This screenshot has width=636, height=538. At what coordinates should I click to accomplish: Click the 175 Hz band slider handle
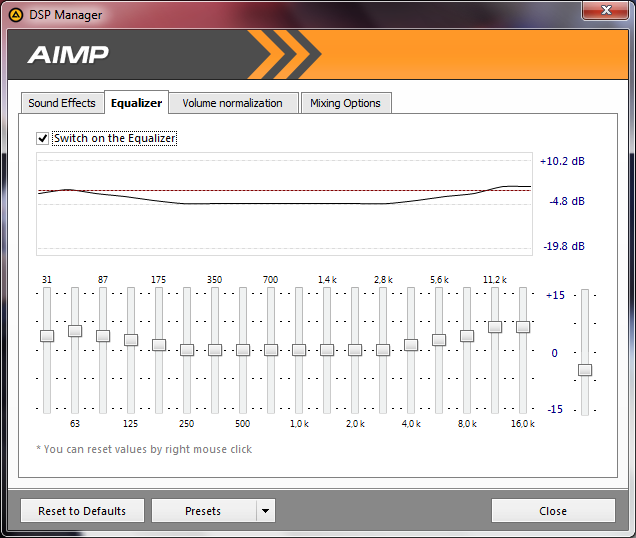click(159, 345)
